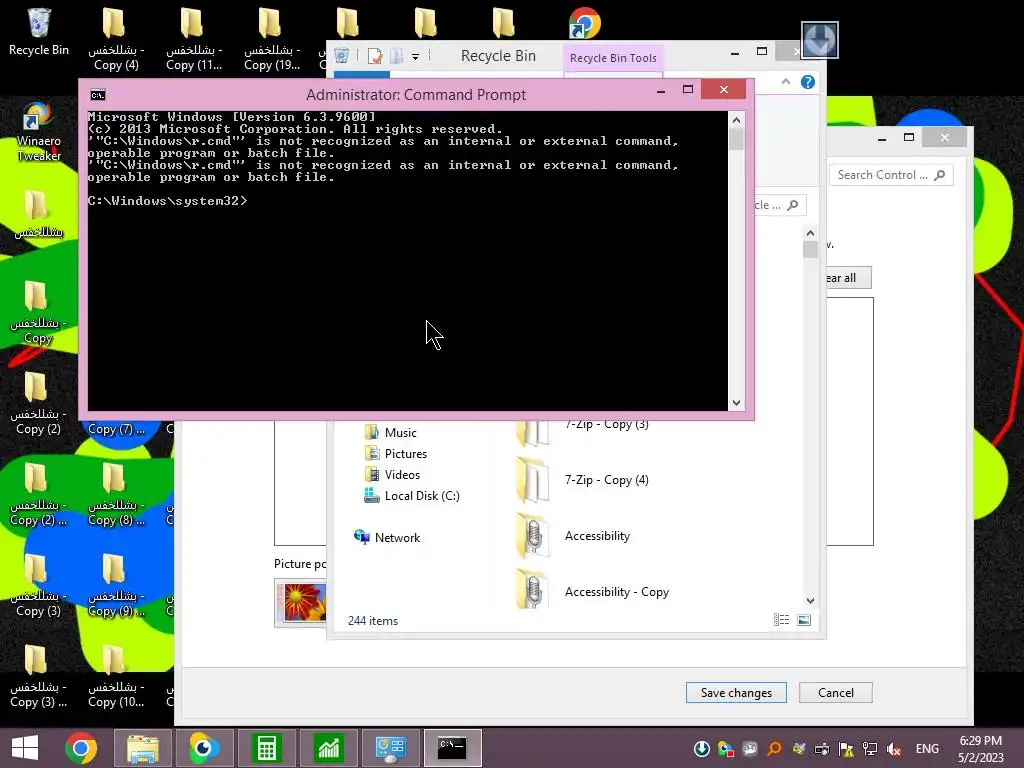Image resolution: width=1024 pixels, height=768 pixels.
Task: Click Cancel in the Control Panel window
Action: [x=835, y=692]
